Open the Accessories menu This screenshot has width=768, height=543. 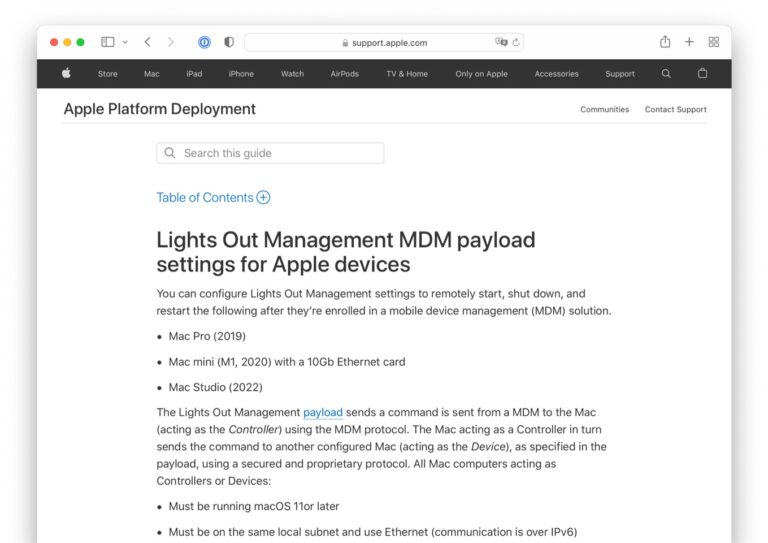tap(556, 74)
